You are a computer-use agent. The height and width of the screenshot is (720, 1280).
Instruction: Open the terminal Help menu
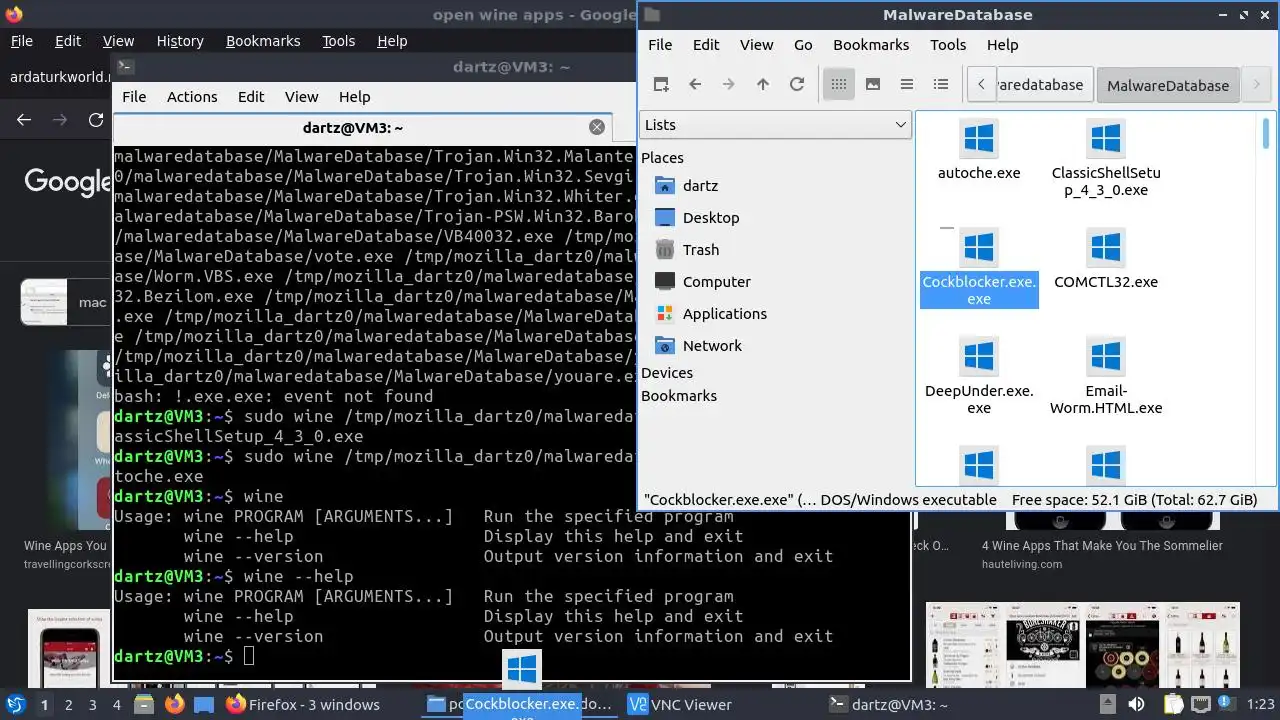354,97
